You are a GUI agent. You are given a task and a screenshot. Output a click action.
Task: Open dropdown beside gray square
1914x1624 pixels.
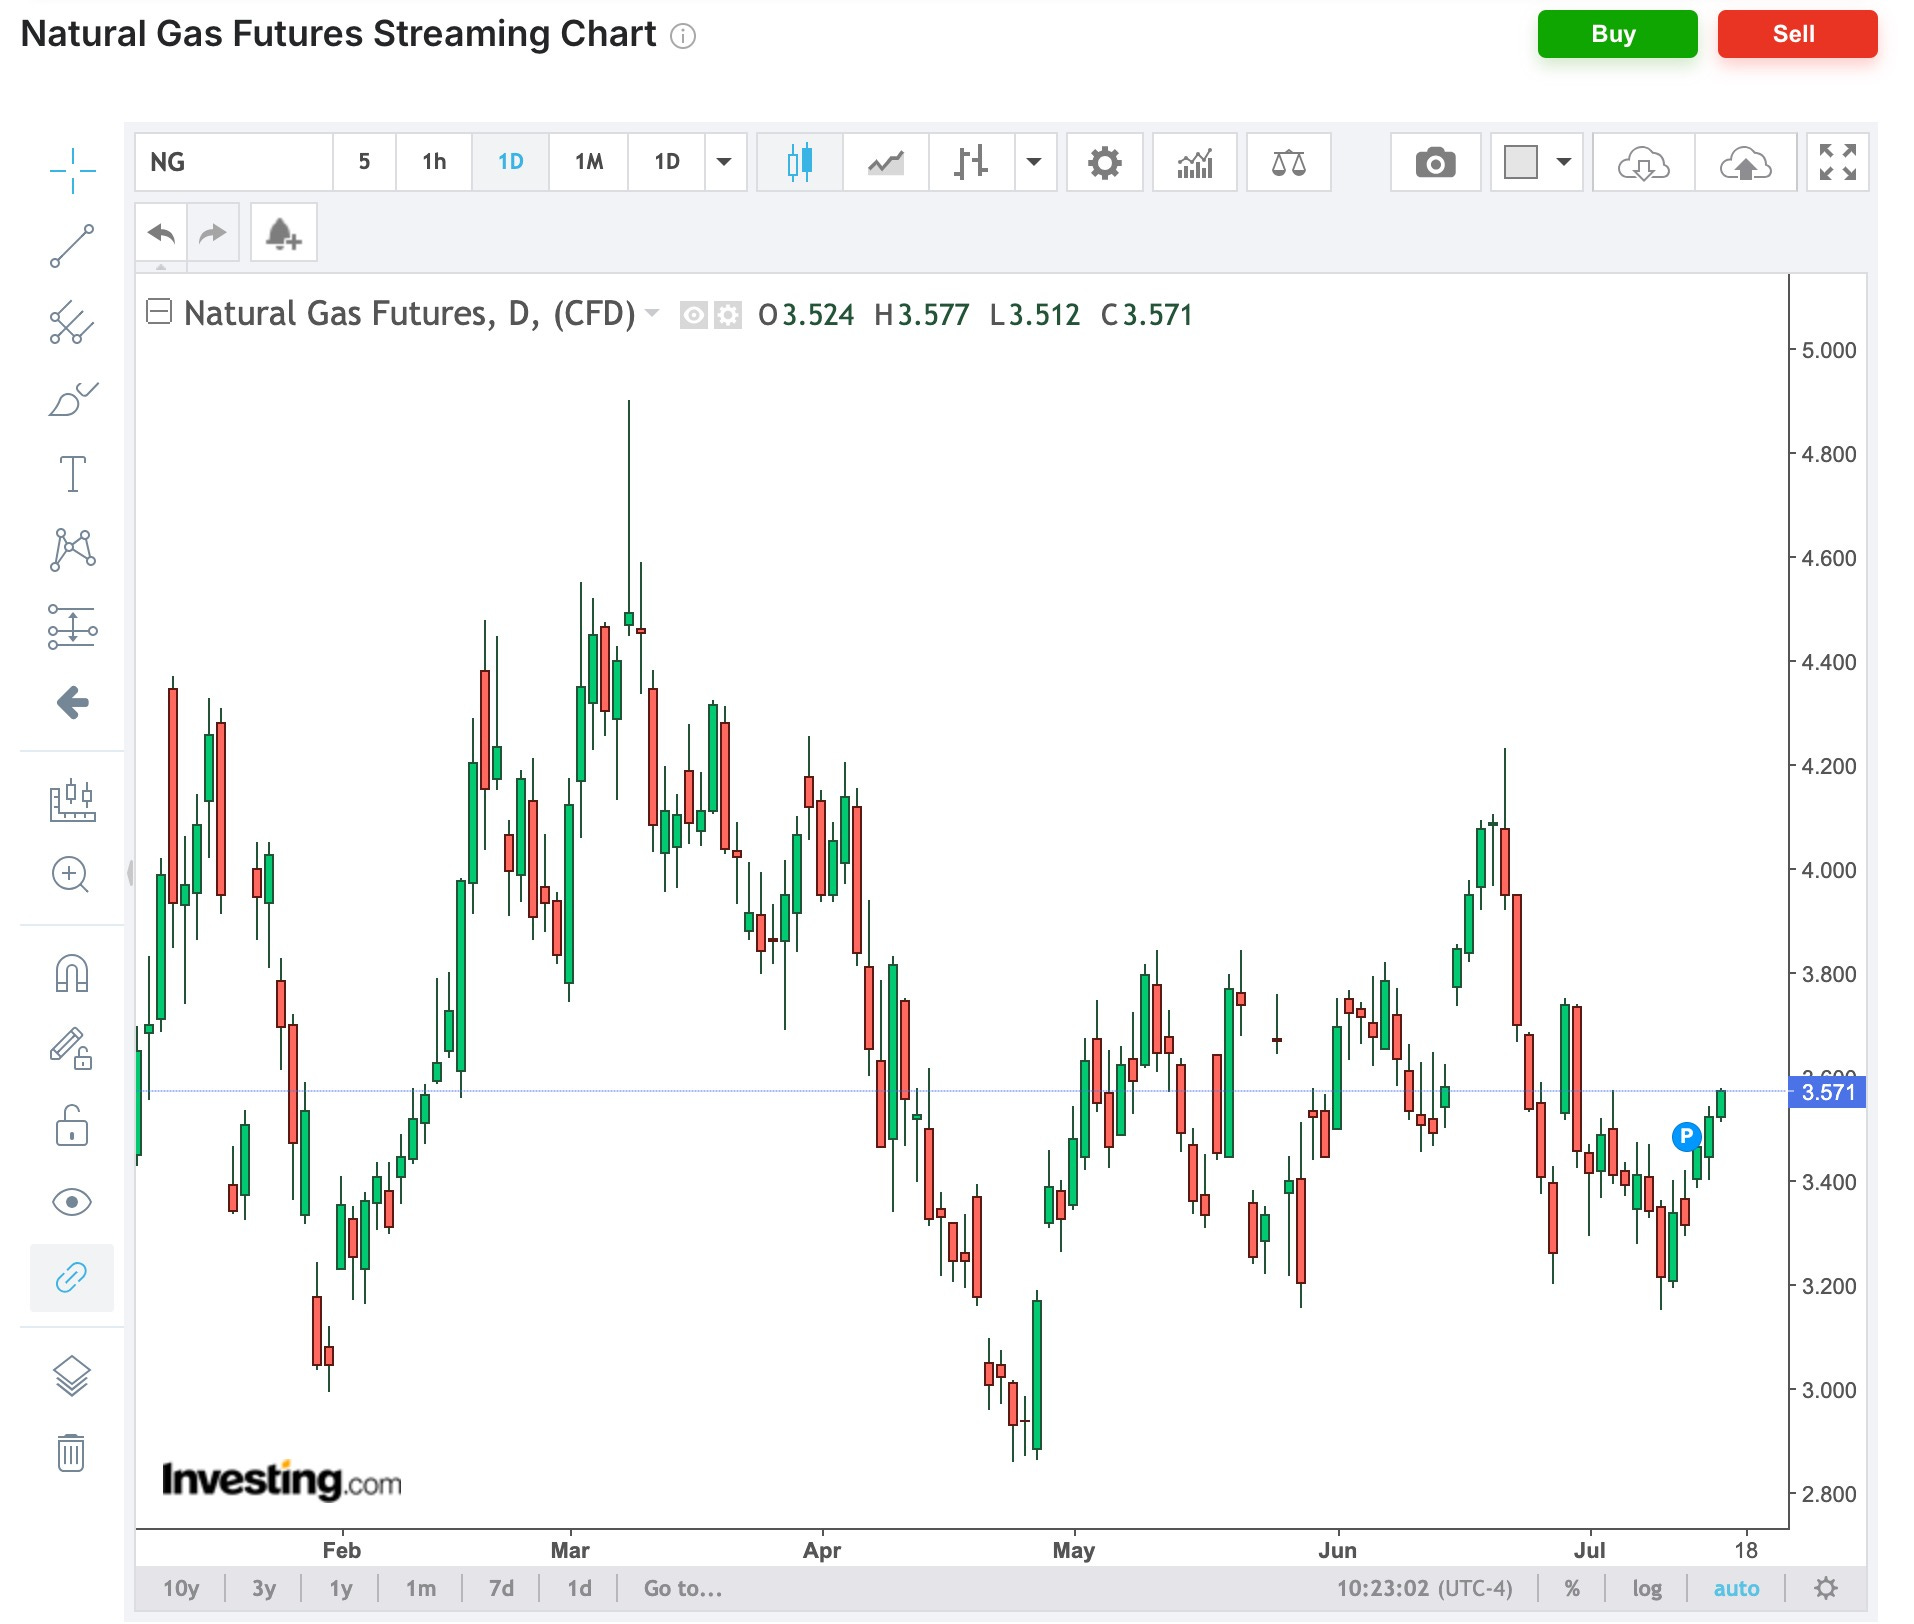point(1564,162)
